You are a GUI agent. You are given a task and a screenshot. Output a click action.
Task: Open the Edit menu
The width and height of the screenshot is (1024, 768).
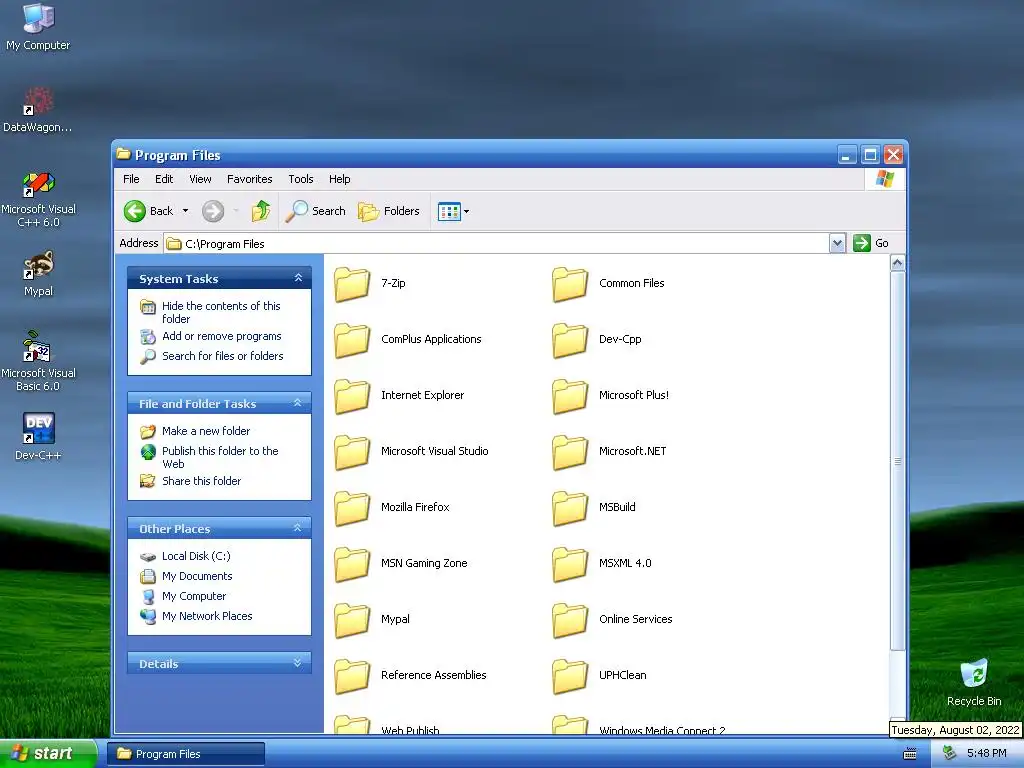pyautogui.click(x=164, y=179)
